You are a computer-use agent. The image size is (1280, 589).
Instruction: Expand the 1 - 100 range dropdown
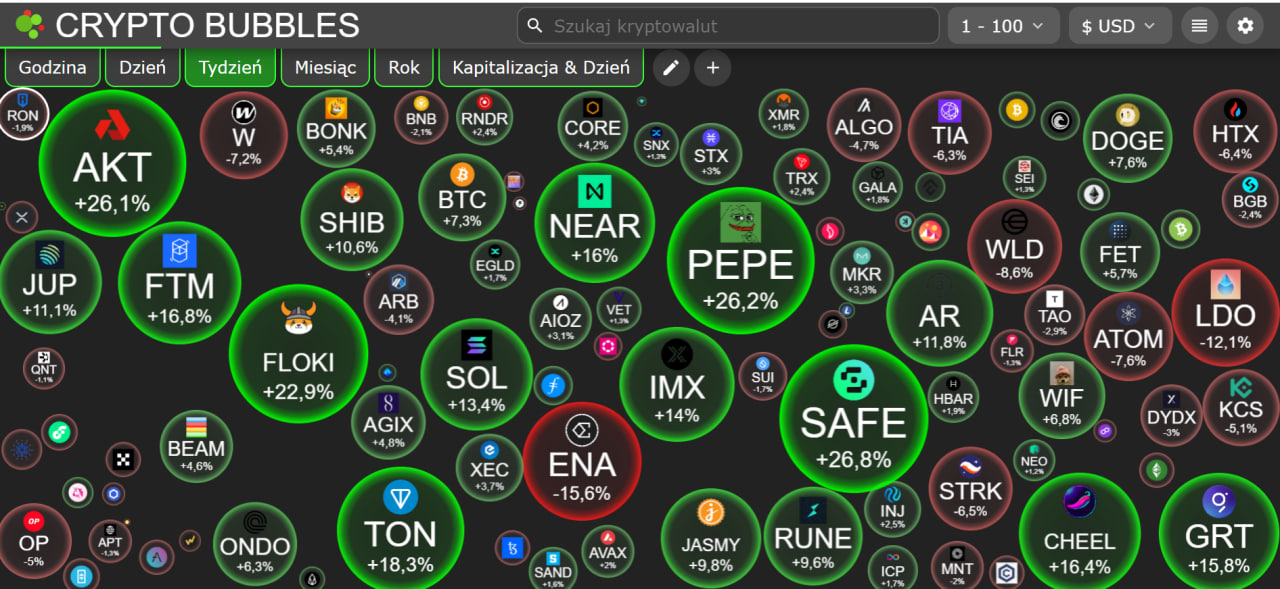click(1002, 26)
